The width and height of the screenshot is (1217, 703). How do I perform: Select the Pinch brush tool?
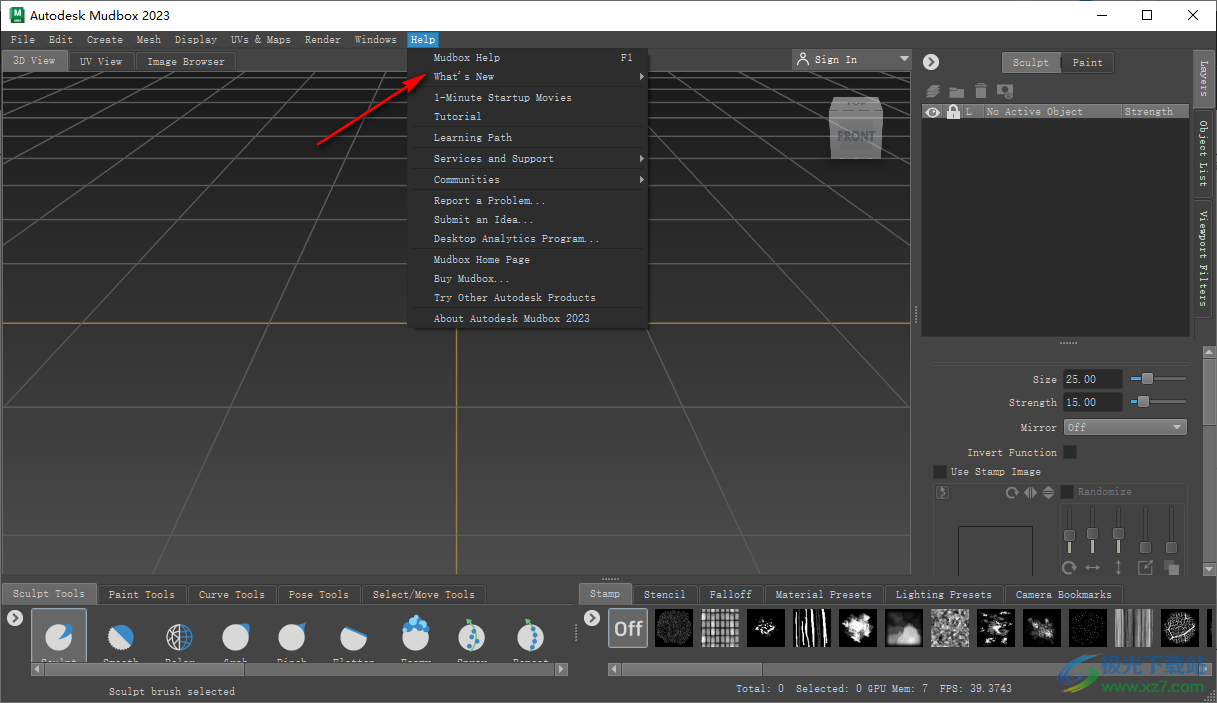pos(292,636)
